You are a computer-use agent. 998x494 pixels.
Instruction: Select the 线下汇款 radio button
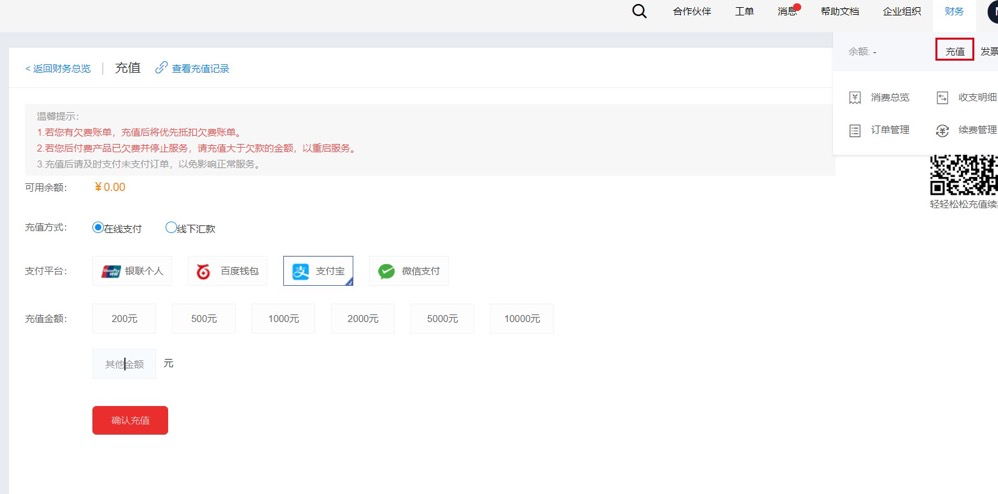pos(171,227)
